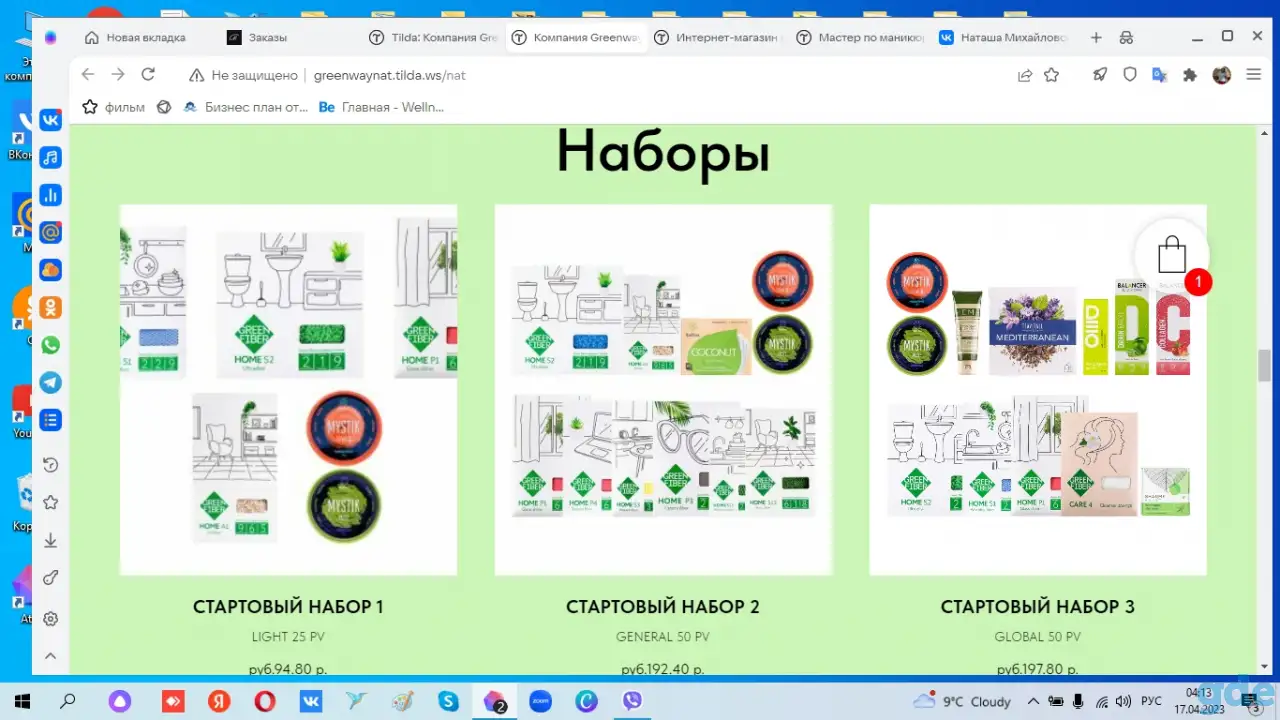
Task: Click the greenwaynat.tilda.ws address field
Action: pos(389,75)
